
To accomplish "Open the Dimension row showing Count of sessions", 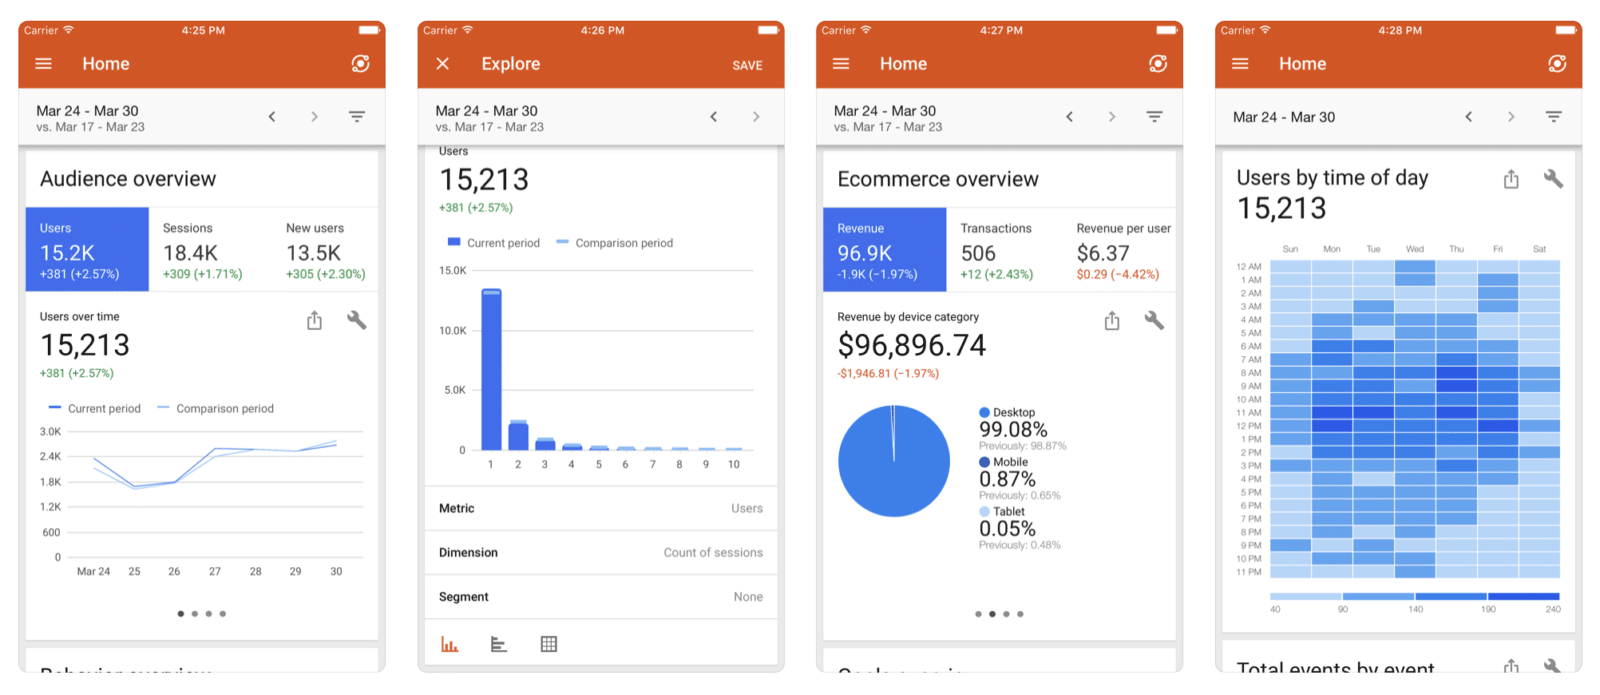I will coord(600,552).
